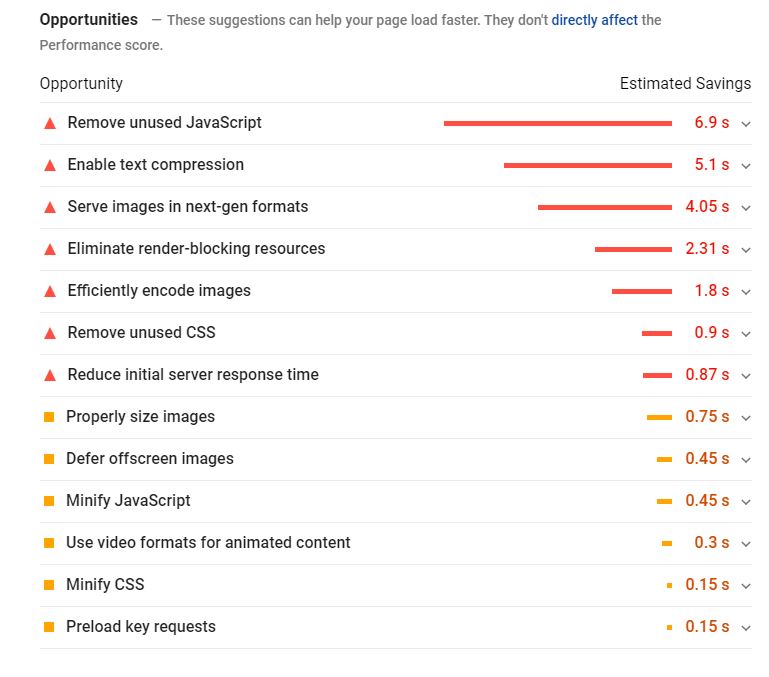Click red triangle icon beside Remove unused JavaScript
This screenshot has height=677, width=769.
point(49,123)
